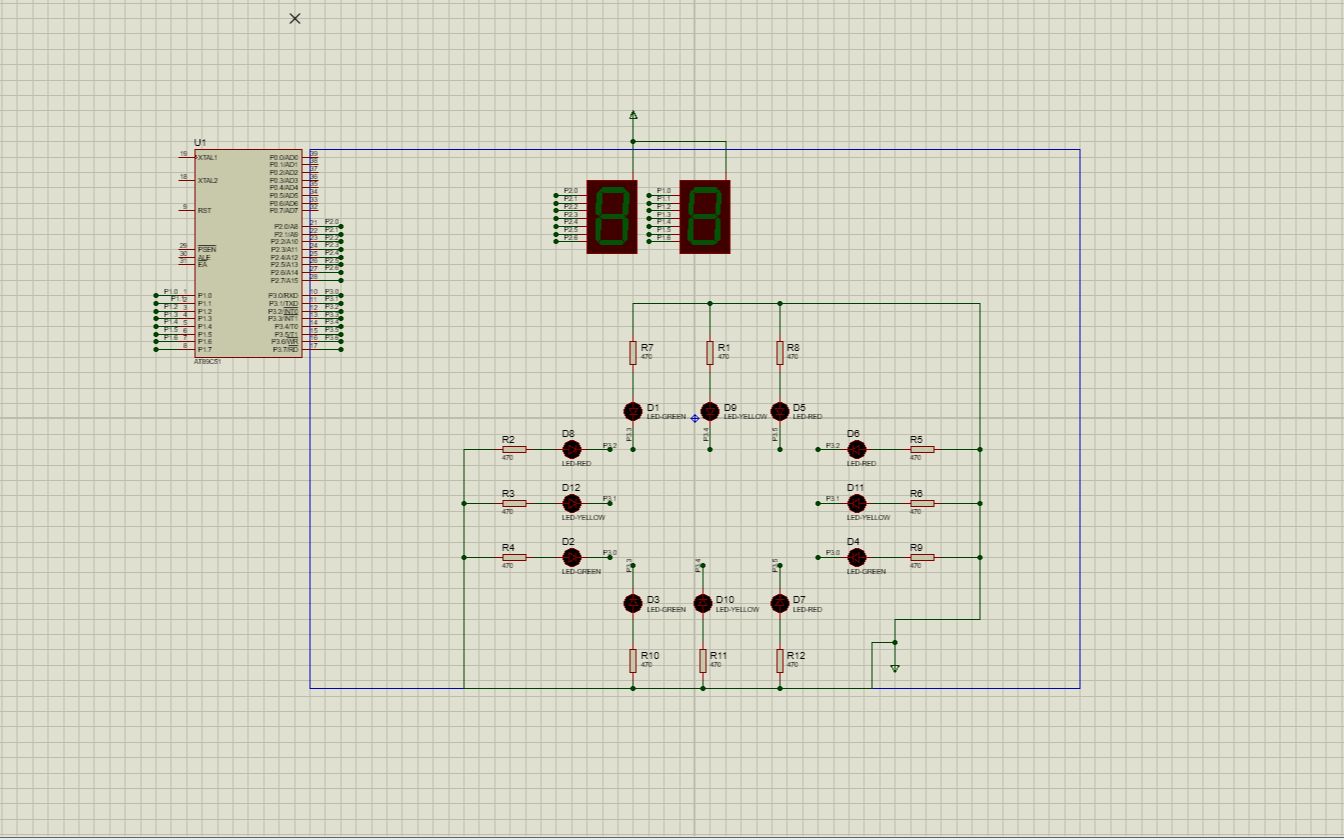Select LED D9 (LED-YELLOW)

click(710, 411)
